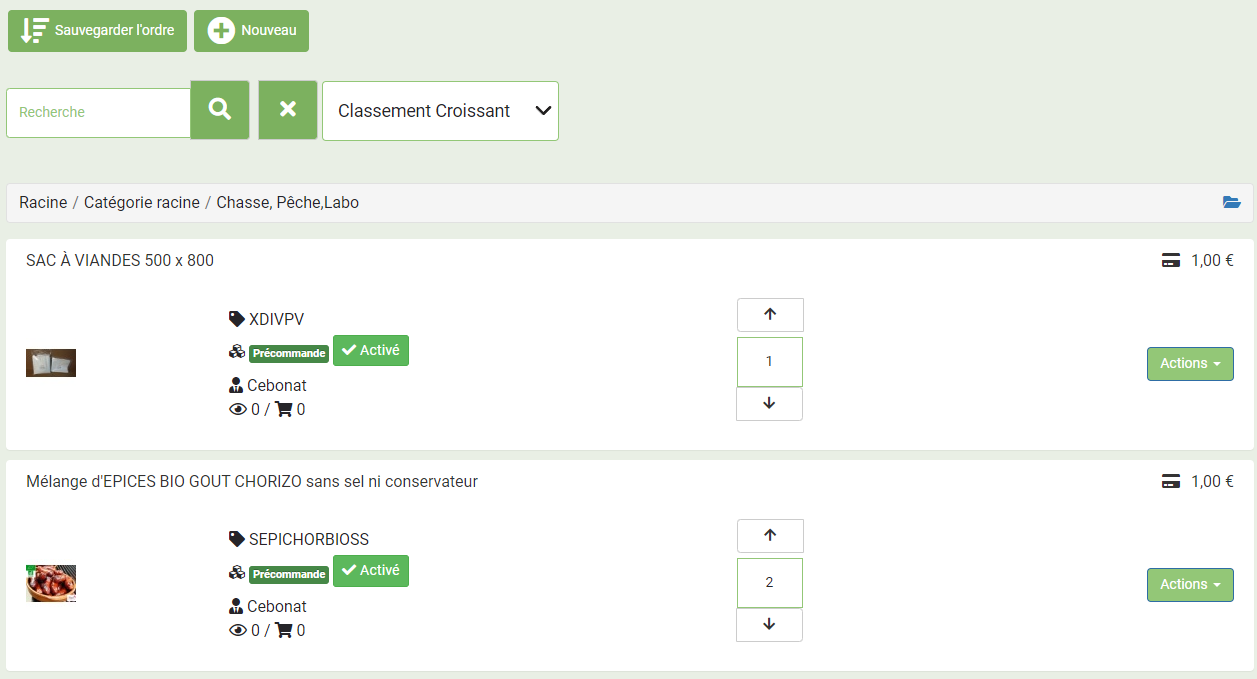The image size is (1257, 679).
Task: Move SAC À VIANDES product down
Action: pyautogui.click(x=769, y=404)
